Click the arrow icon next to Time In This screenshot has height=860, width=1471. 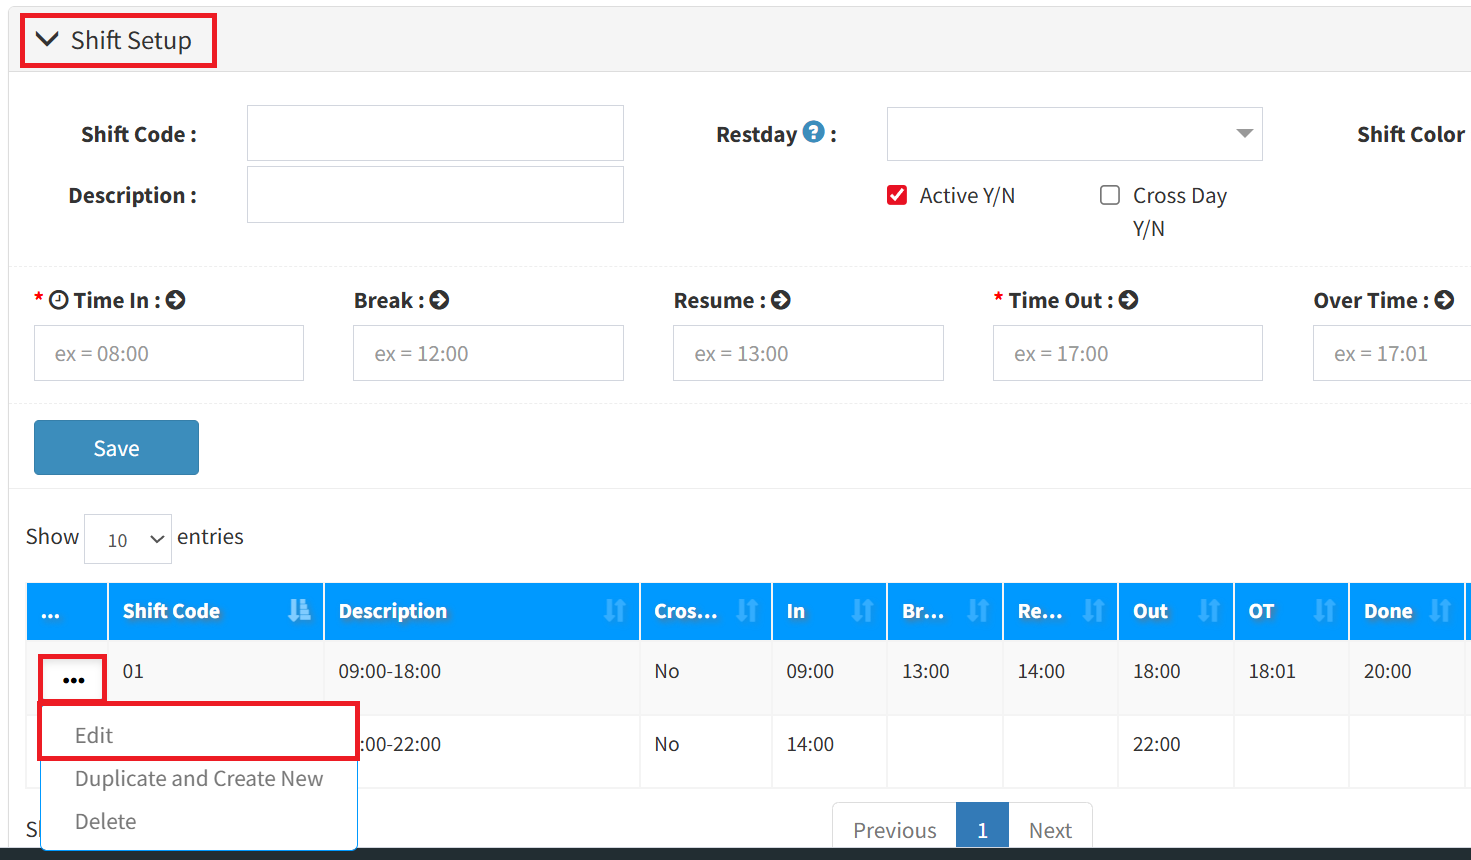176,300
